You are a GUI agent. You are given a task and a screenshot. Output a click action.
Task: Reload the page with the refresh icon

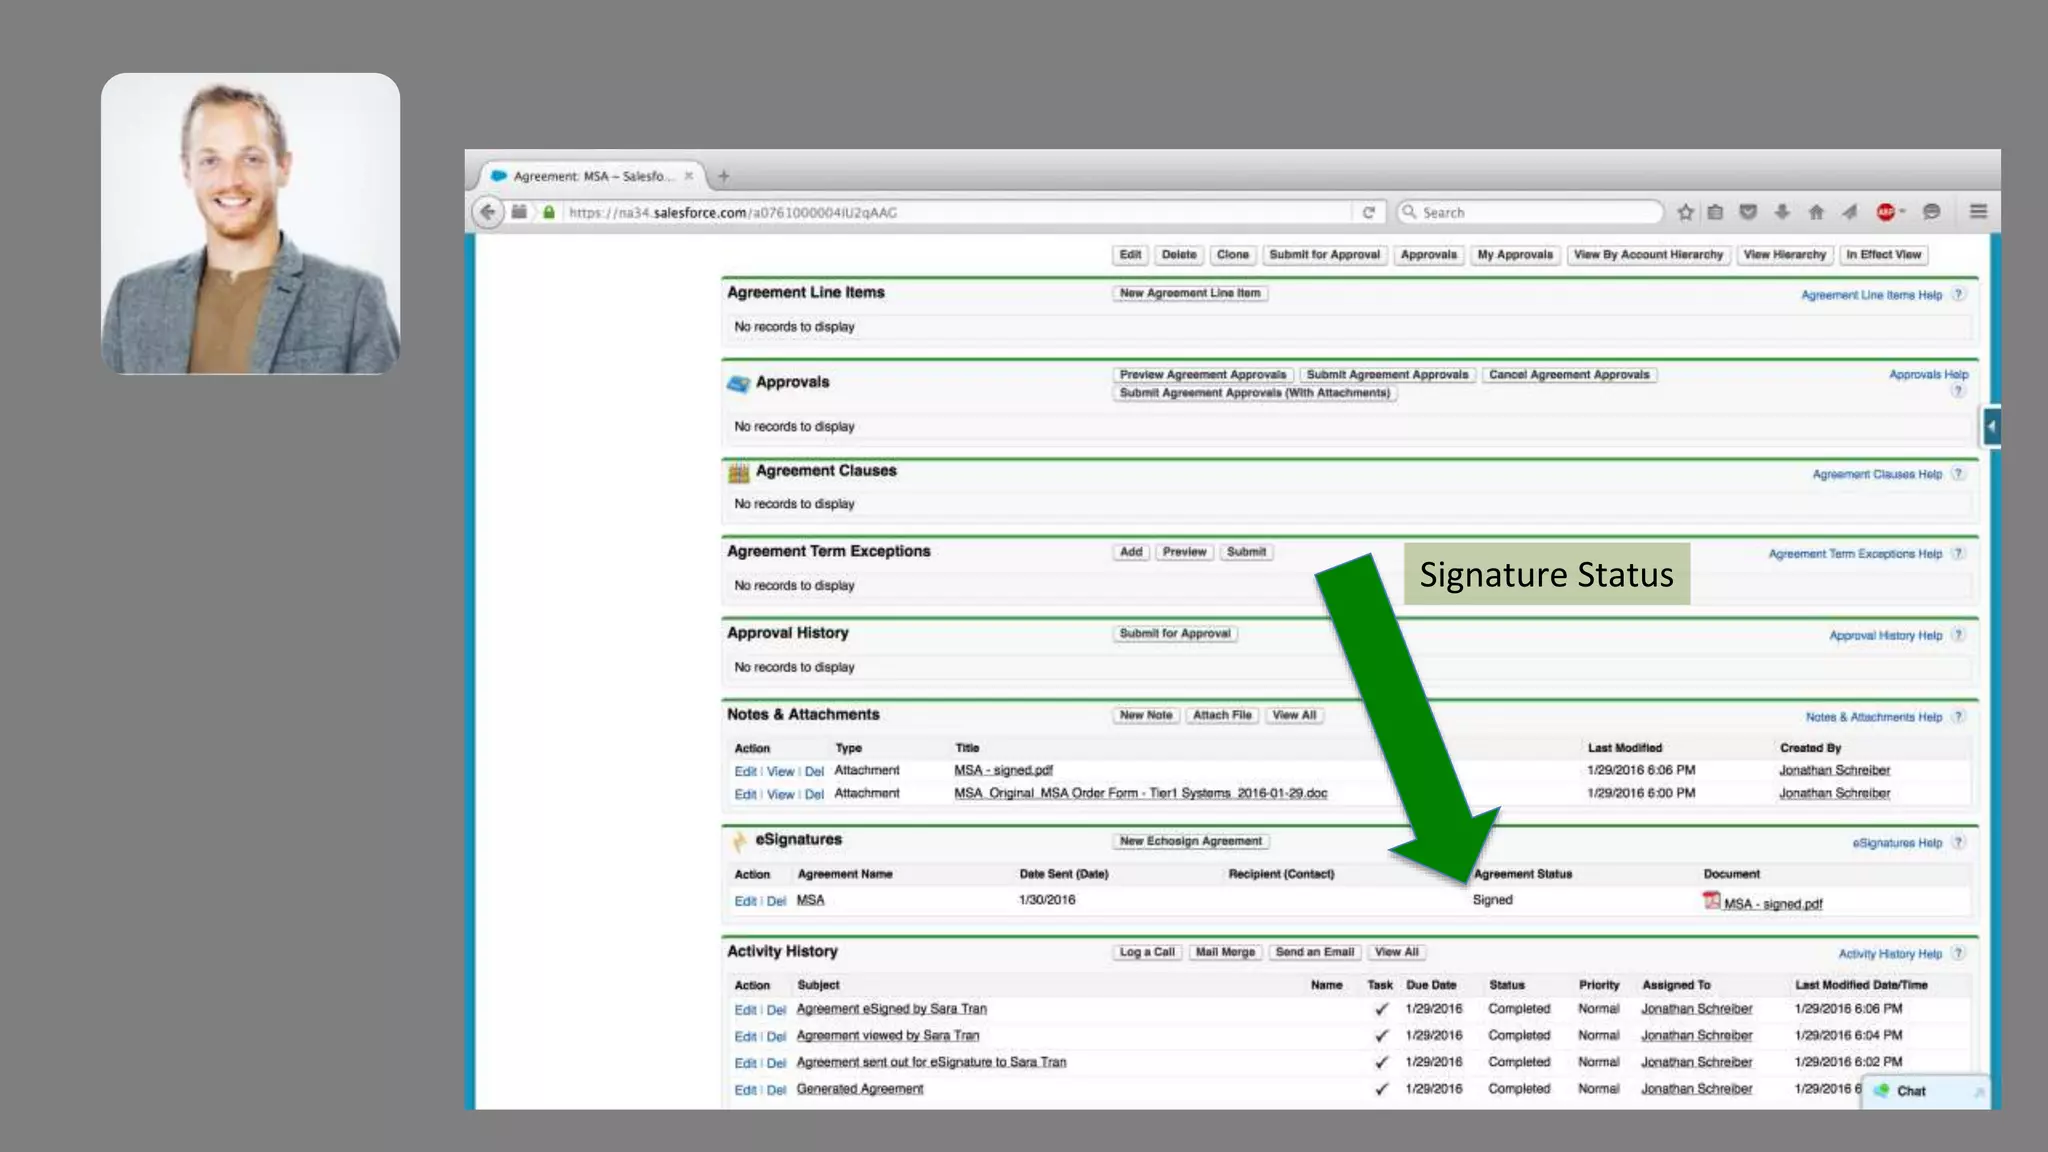(1368, 212)
